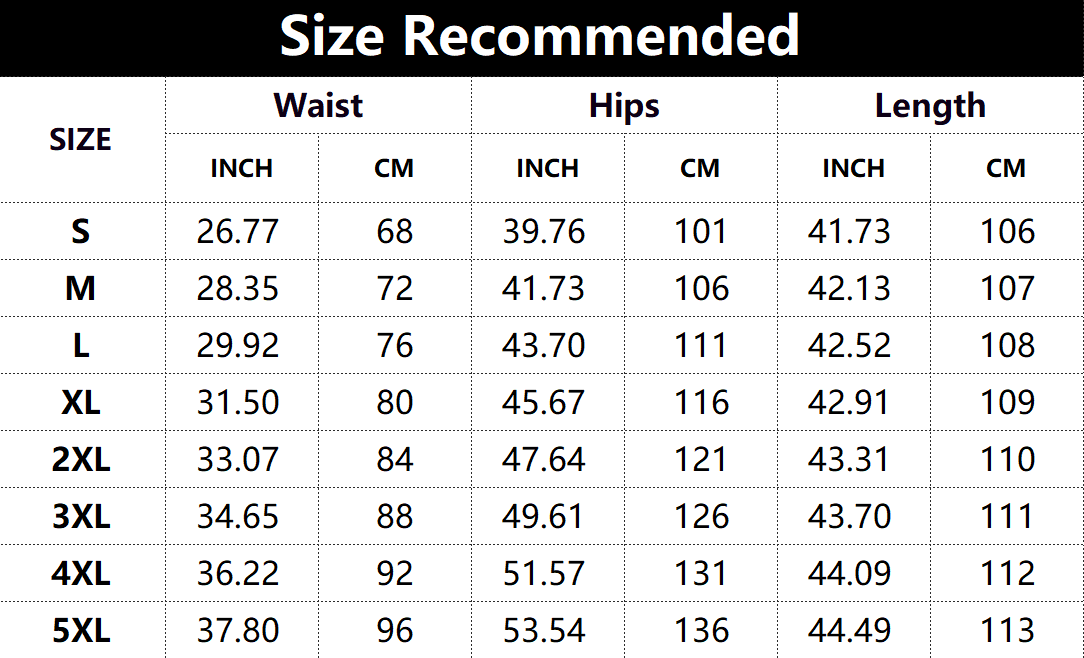Click the Length column header

(930, 106)
